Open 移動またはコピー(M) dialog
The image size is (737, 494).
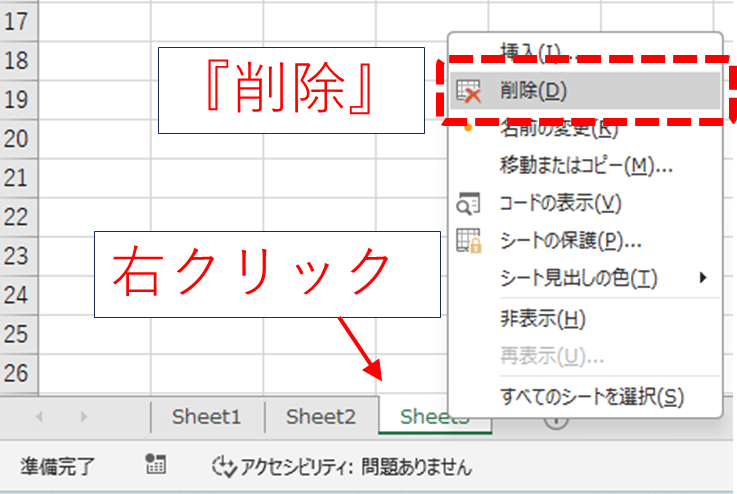click(585, 165)
